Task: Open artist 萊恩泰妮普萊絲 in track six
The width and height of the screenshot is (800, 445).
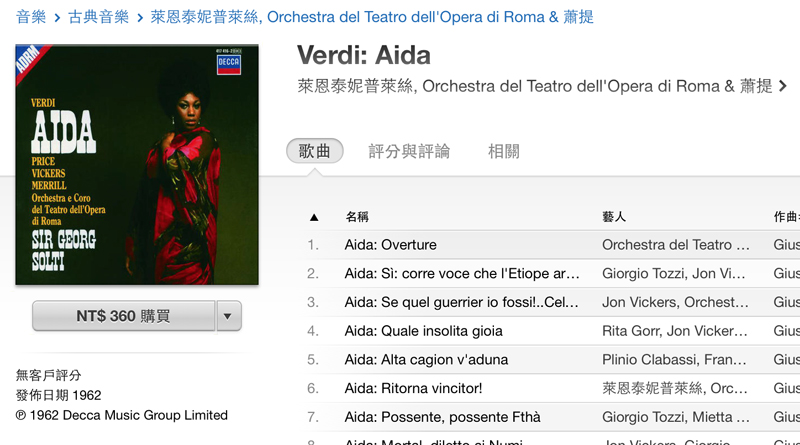Action: coord(674,388)
